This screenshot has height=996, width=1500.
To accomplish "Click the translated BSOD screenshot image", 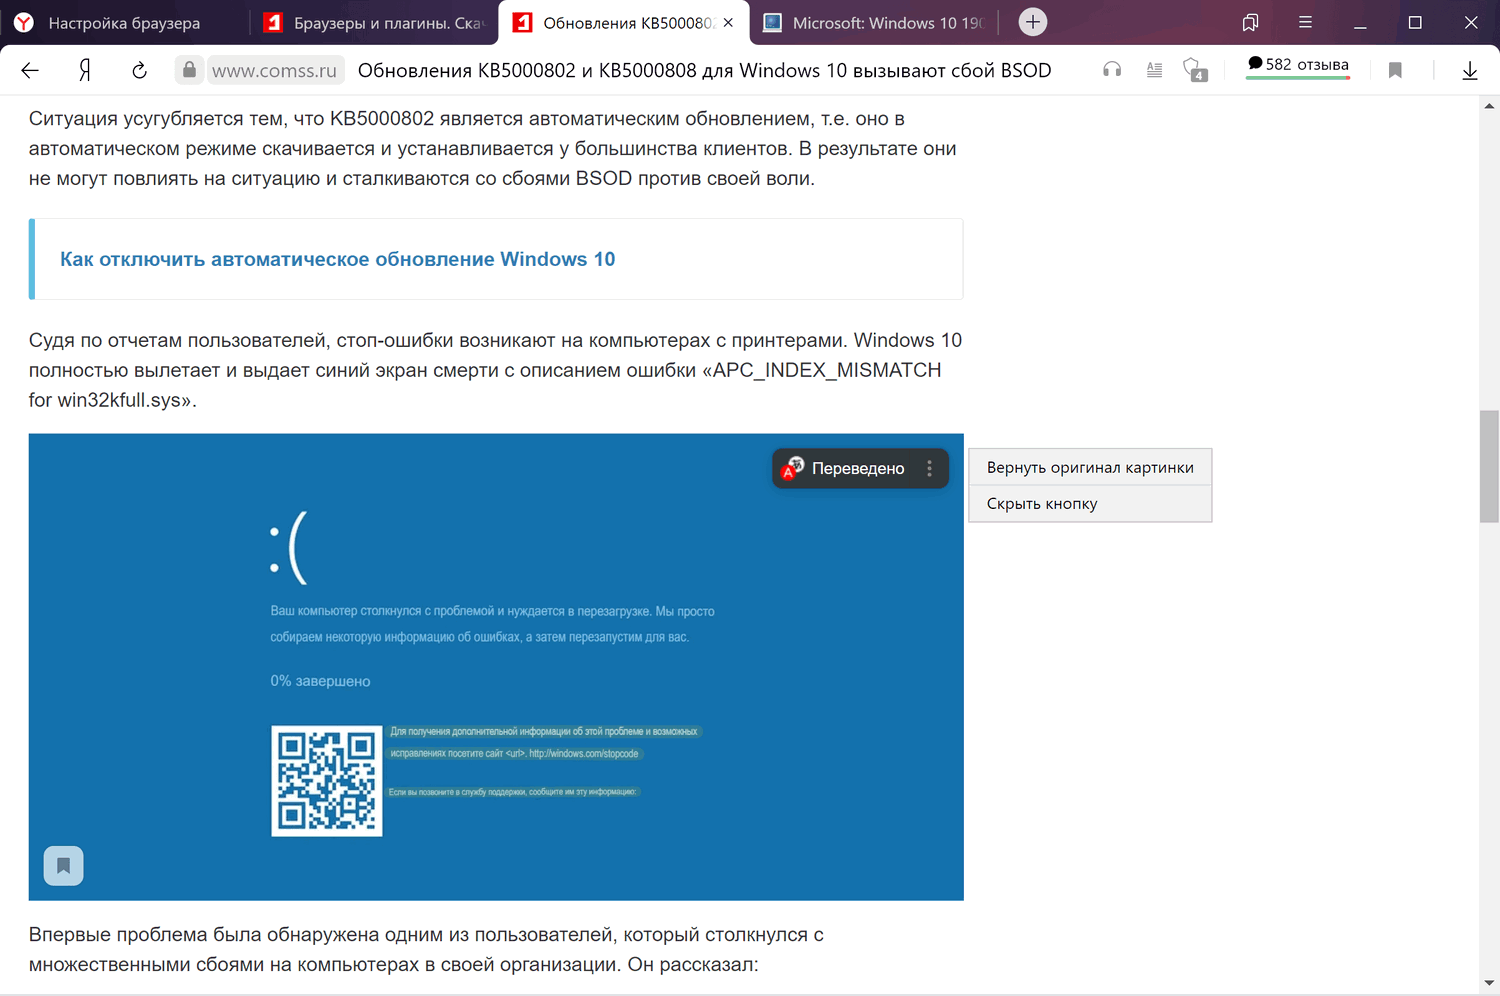I will coord(496,667).
